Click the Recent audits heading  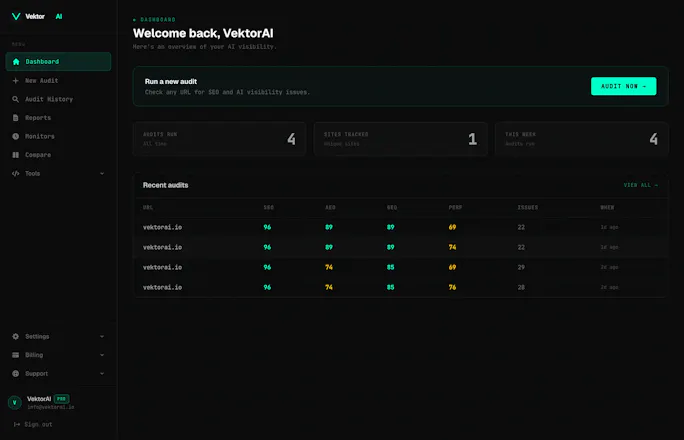point(166,185)
